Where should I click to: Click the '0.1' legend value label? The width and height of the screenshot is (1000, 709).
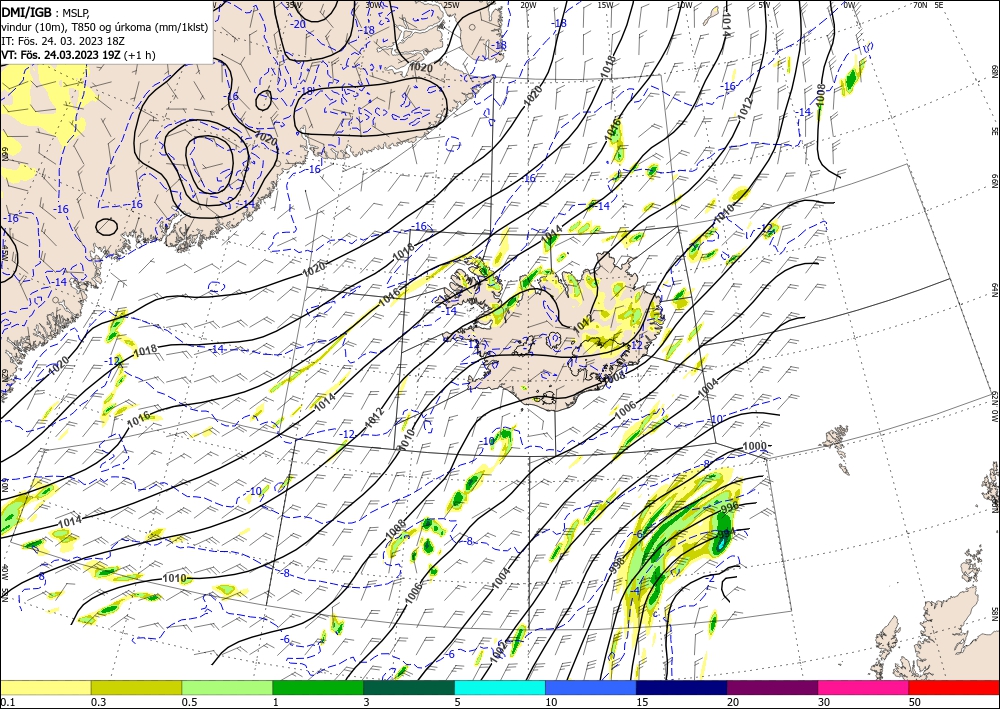tap(6, 702)
